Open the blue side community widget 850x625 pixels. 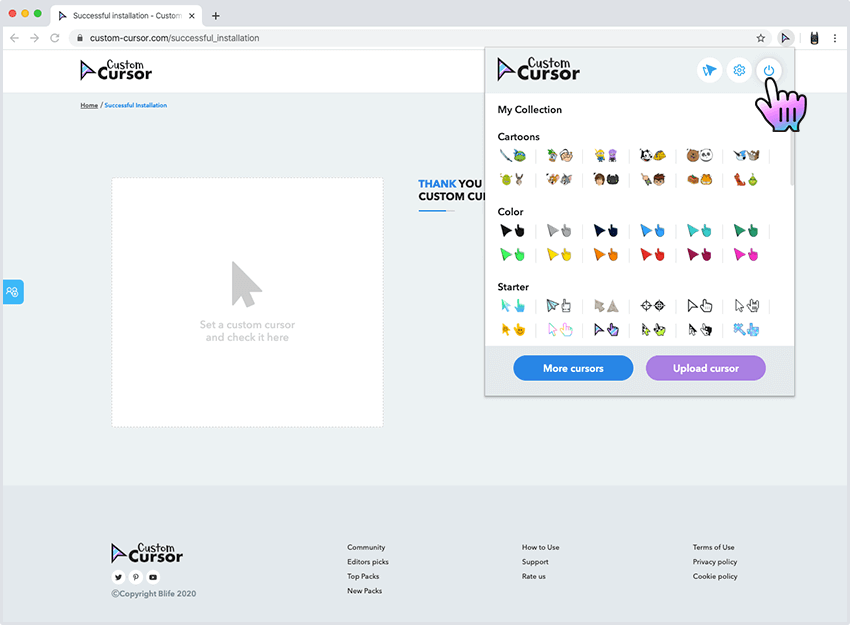point(13,292)
